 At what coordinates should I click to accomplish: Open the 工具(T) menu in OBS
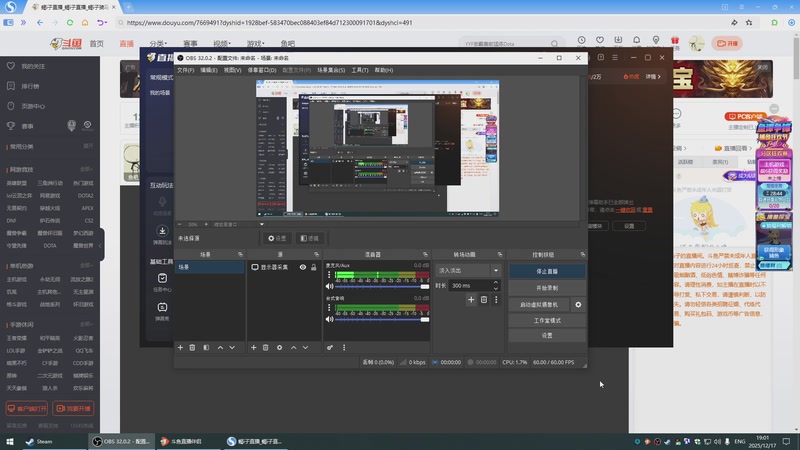360,70
